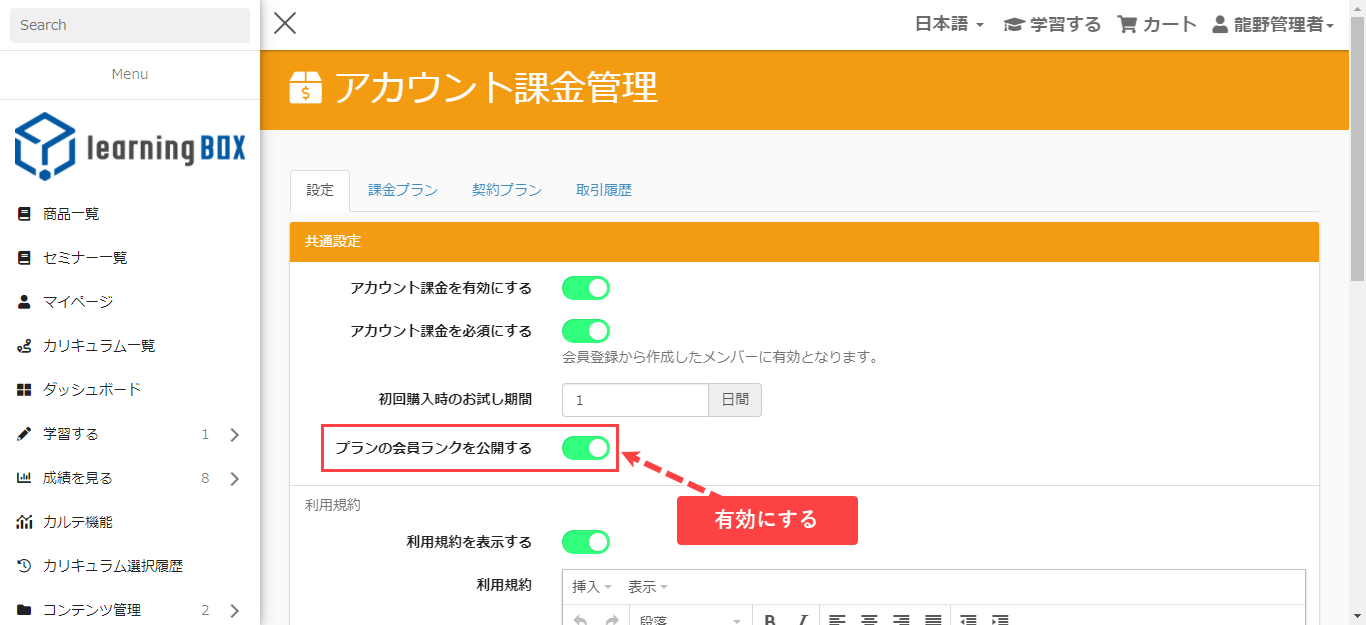Click the Curriculum list icon in sidebar
Screen dimensions: 1366x625
pos(25,346)
